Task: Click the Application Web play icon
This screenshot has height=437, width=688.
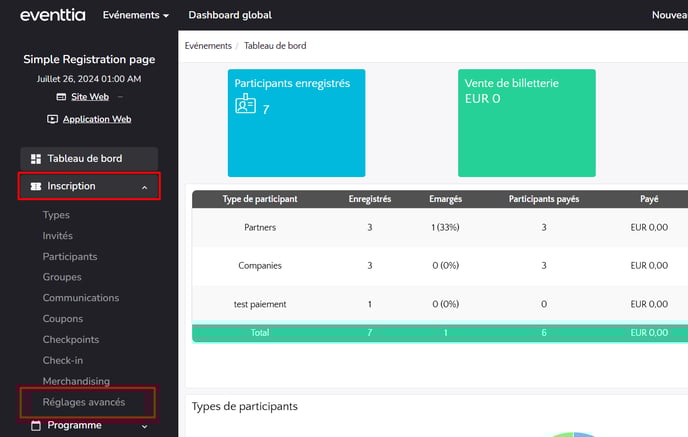Action: coord(53,119)
